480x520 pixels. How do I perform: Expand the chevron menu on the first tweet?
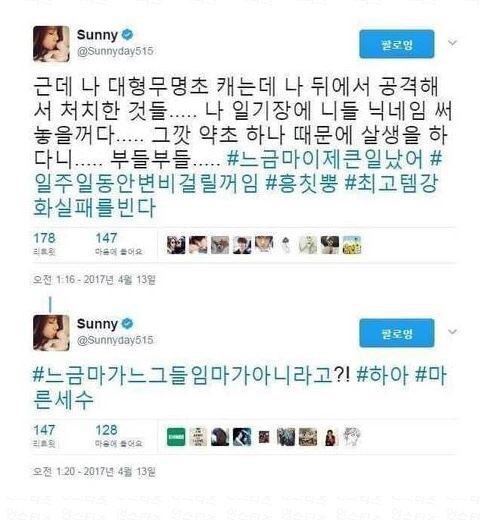point(452,43)
